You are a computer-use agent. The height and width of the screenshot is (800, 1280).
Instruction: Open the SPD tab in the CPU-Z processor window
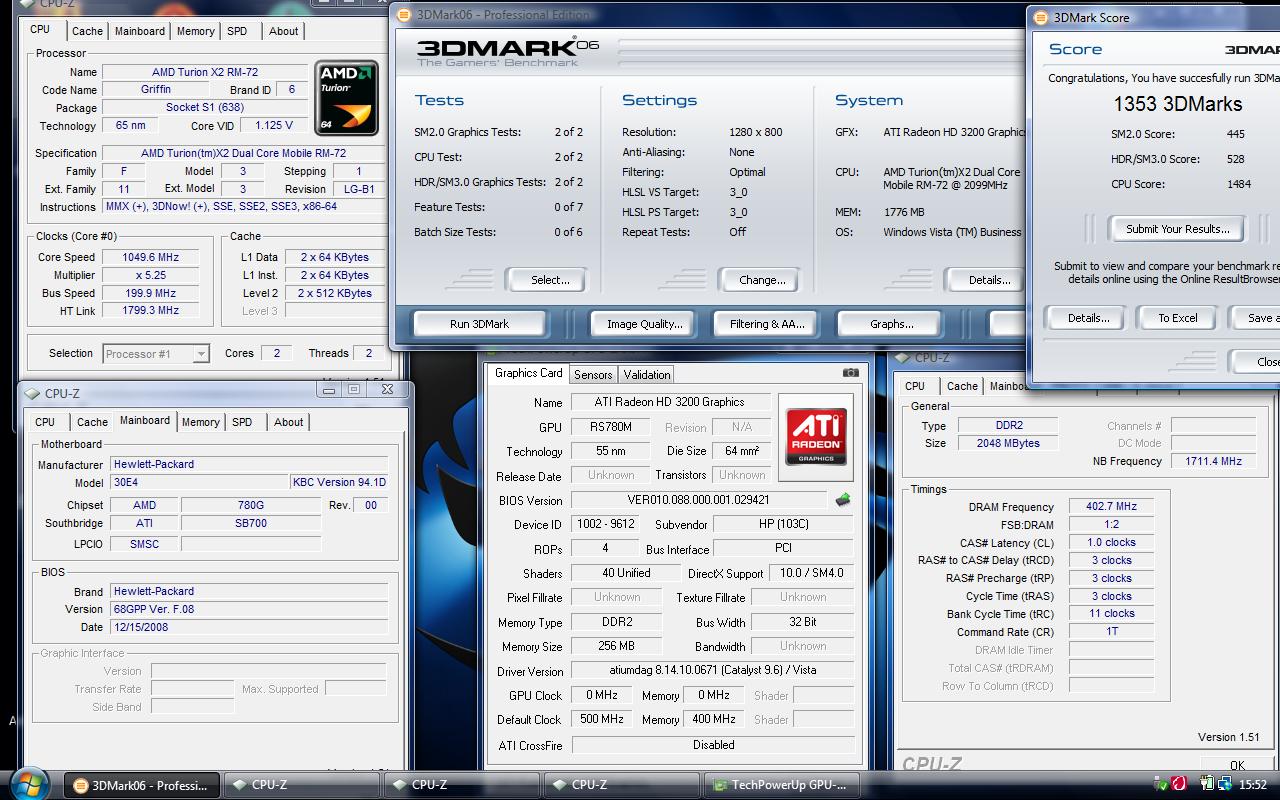point(237,31)
